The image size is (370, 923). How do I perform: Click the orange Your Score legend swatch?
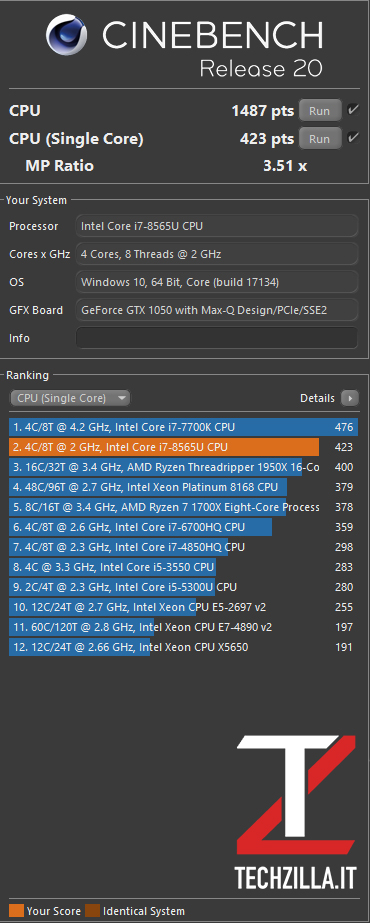tap(16, 911)
